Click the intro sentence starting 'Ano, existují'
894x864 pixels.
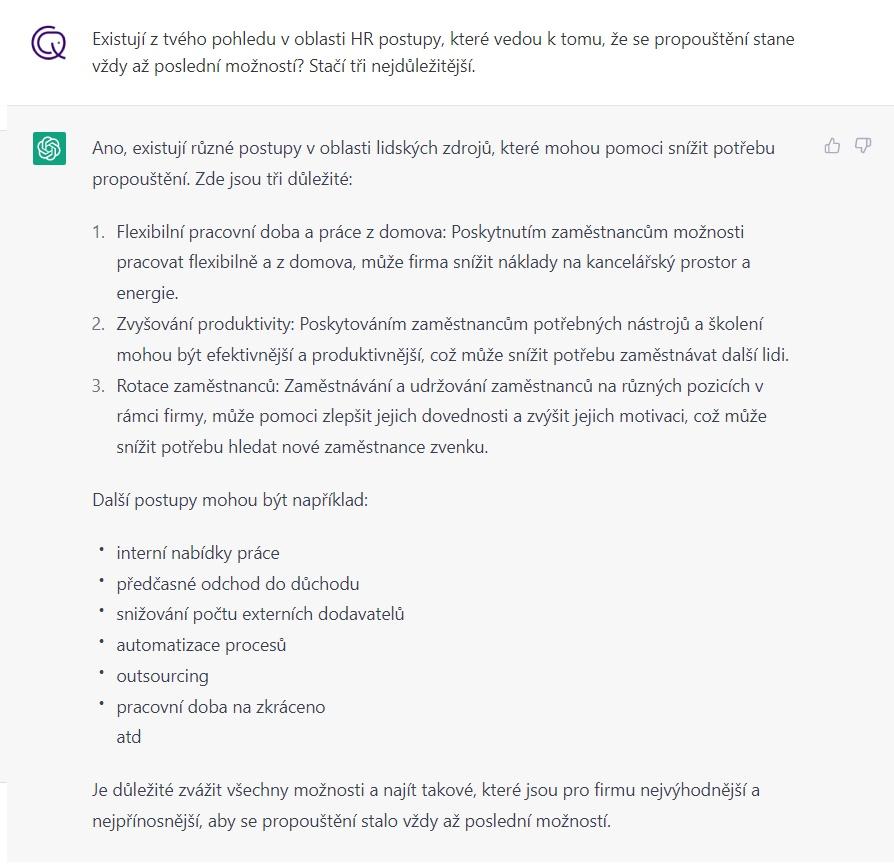pyautogui.click(x=433, y=163)
